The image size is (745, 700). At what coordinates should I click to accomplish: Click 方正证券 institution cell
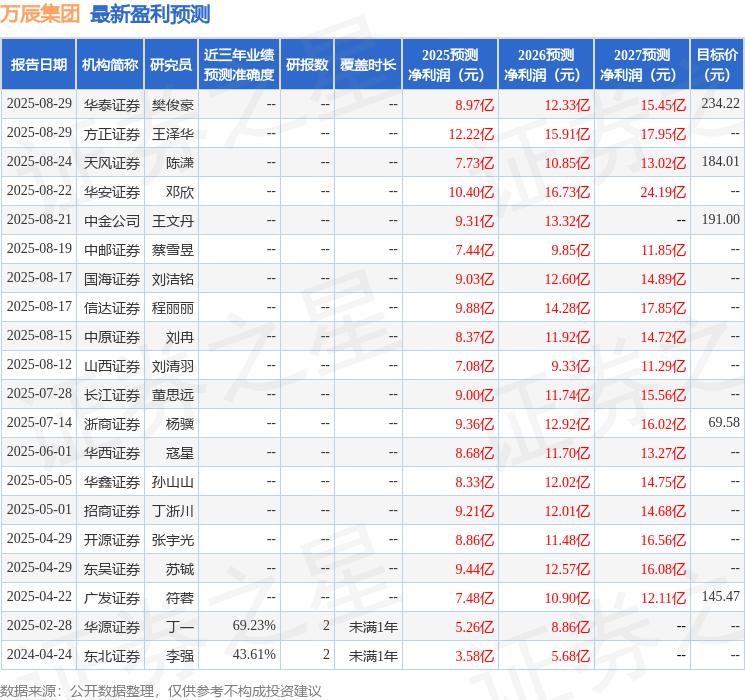[x=112, y=134]
